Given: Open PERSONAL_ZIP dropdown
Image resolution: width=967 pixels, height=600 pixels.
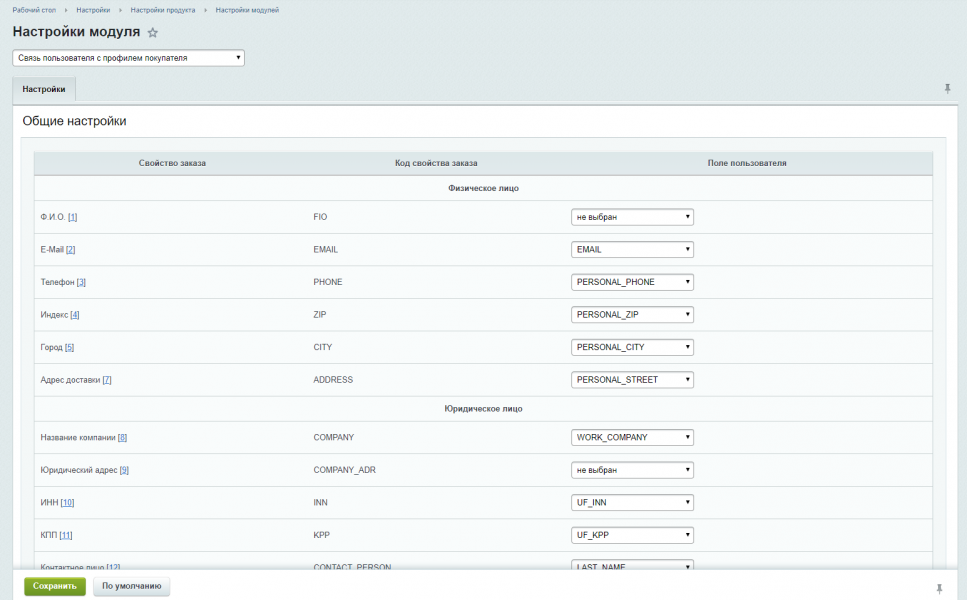Looking at the screenshot, I should (632, 314).
